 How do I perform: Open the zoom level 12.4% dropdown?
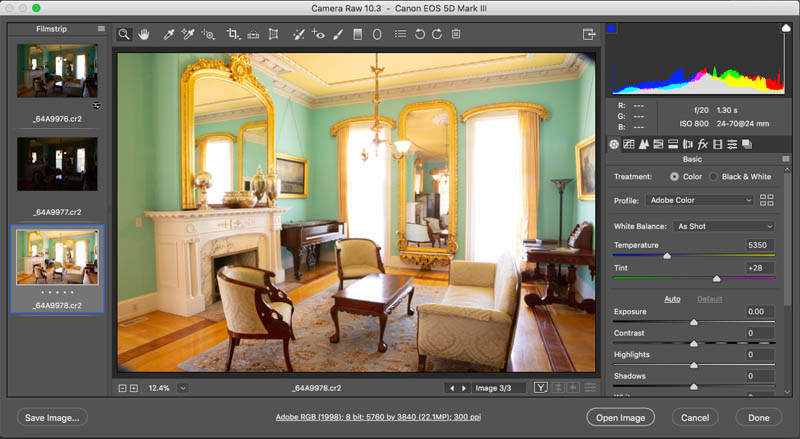[x=183, y=388]
